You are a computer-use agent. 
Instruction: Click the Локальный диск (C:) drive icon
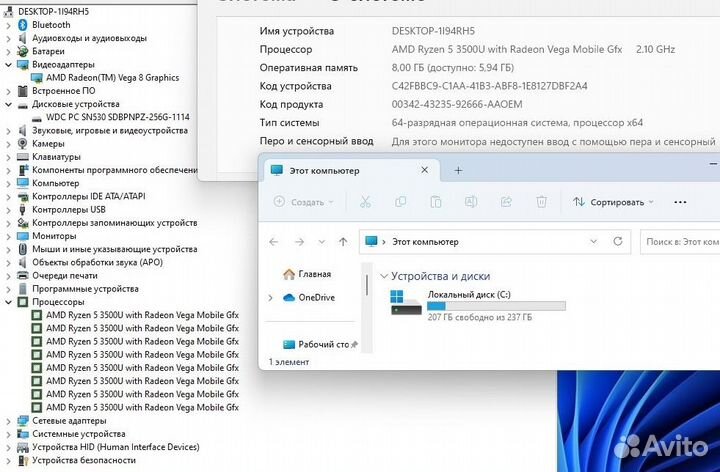pos(405,303)
